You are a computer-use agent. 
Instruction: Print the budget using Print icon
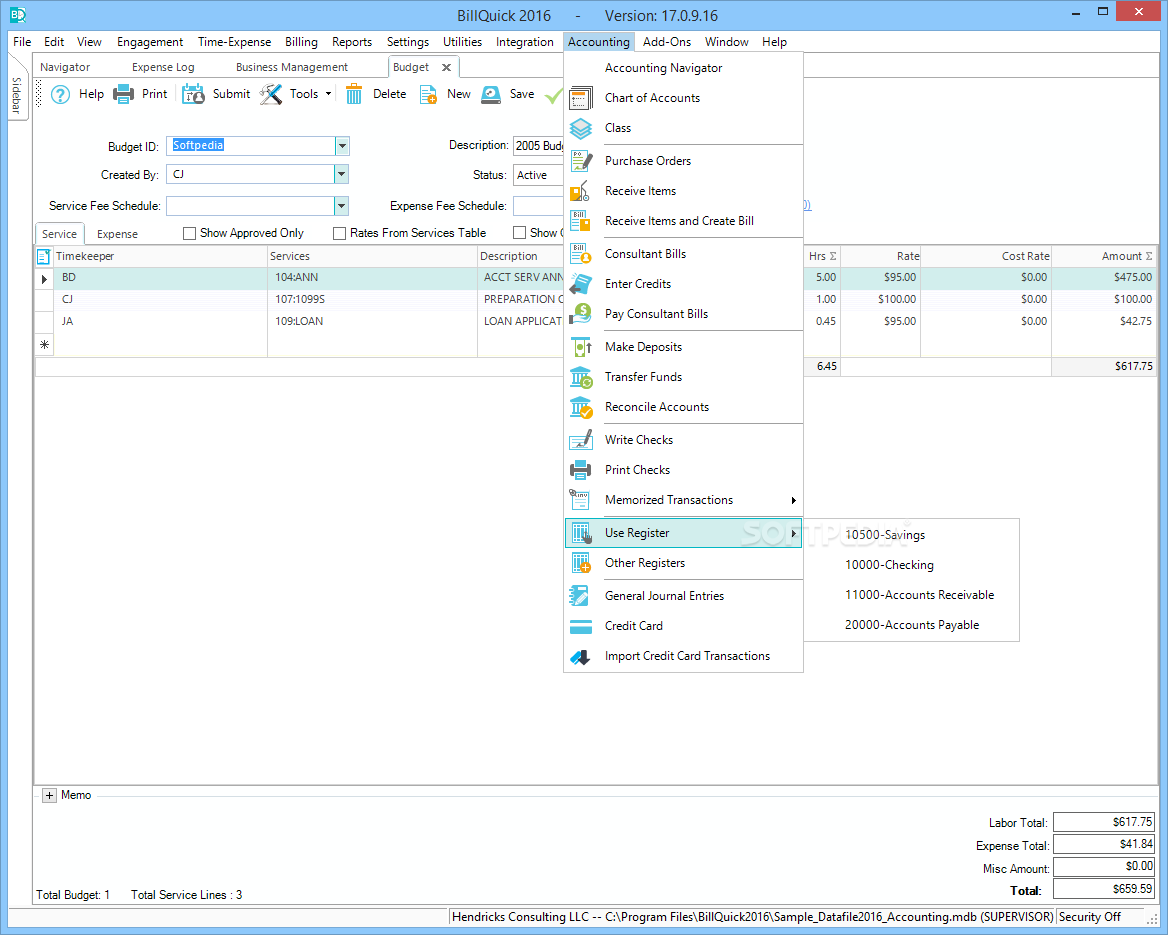[124, 95]
